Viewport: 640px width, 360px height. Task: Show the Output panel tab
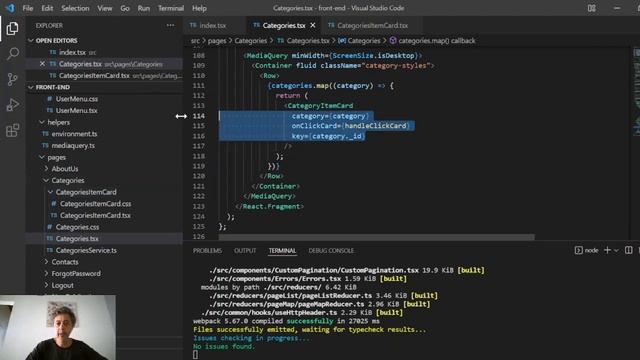point(245,251)
